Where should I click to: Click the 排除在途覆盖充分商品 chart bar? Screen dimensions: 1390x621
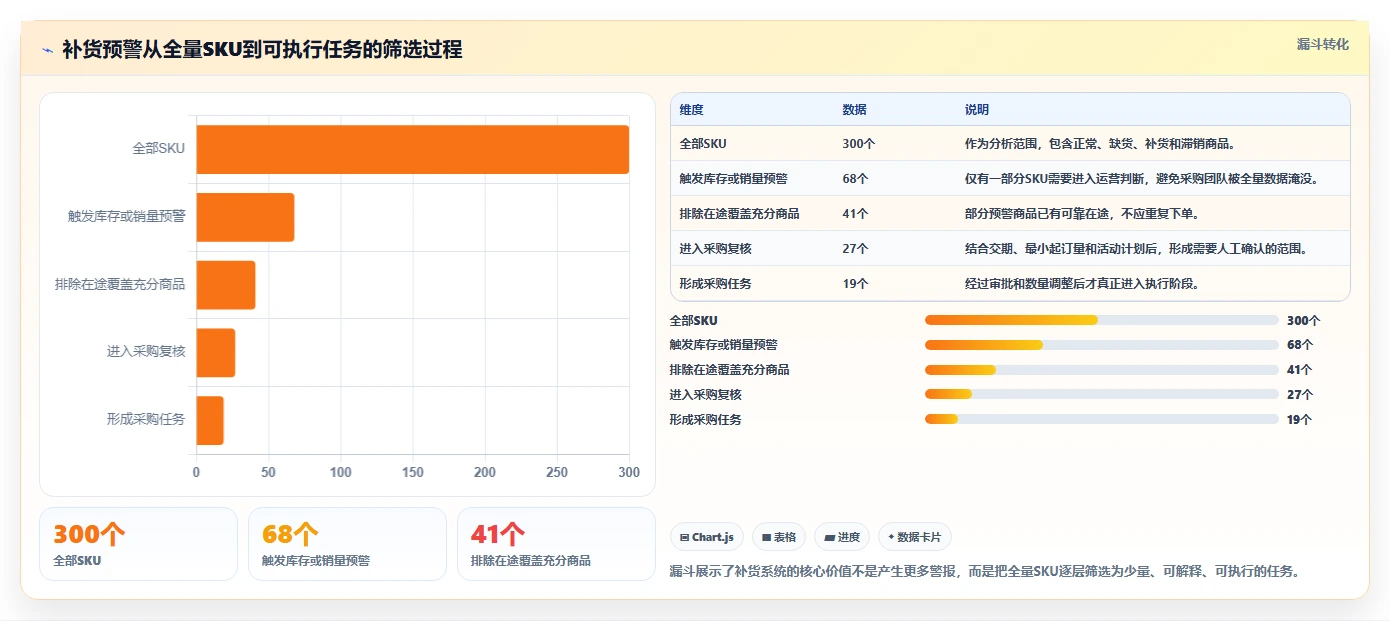click(226, 285)
